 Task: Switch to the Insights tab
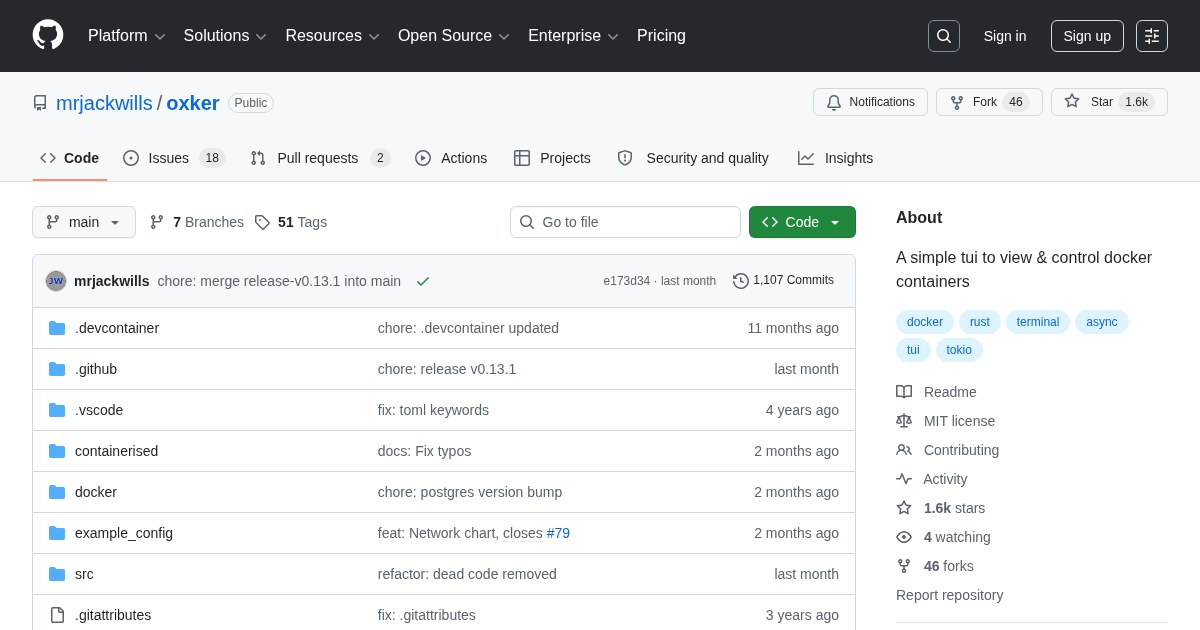pyautogui.click(x=835, y=158)
